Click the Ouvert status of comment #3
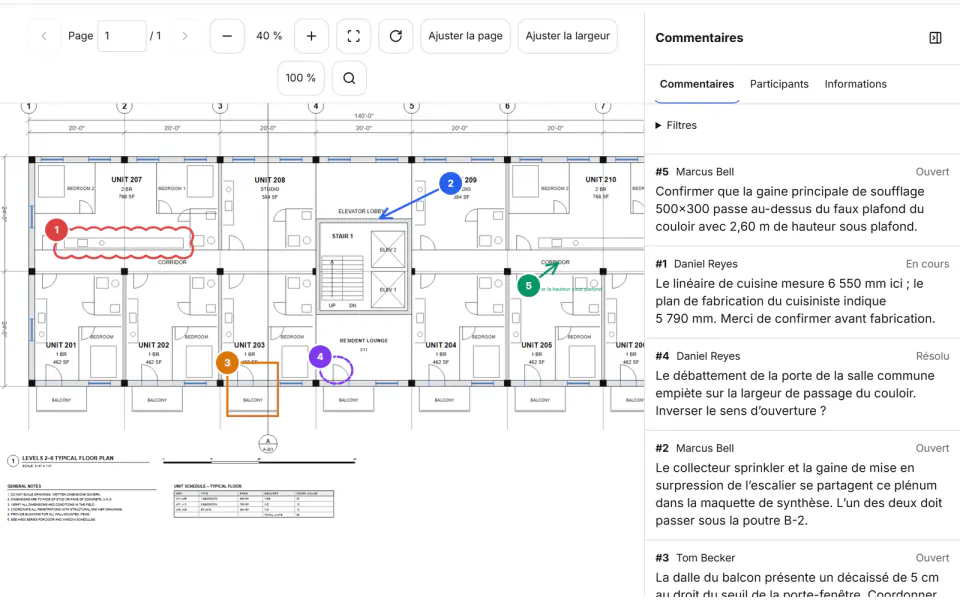This screenshot has width=960, height=600. 932,558
